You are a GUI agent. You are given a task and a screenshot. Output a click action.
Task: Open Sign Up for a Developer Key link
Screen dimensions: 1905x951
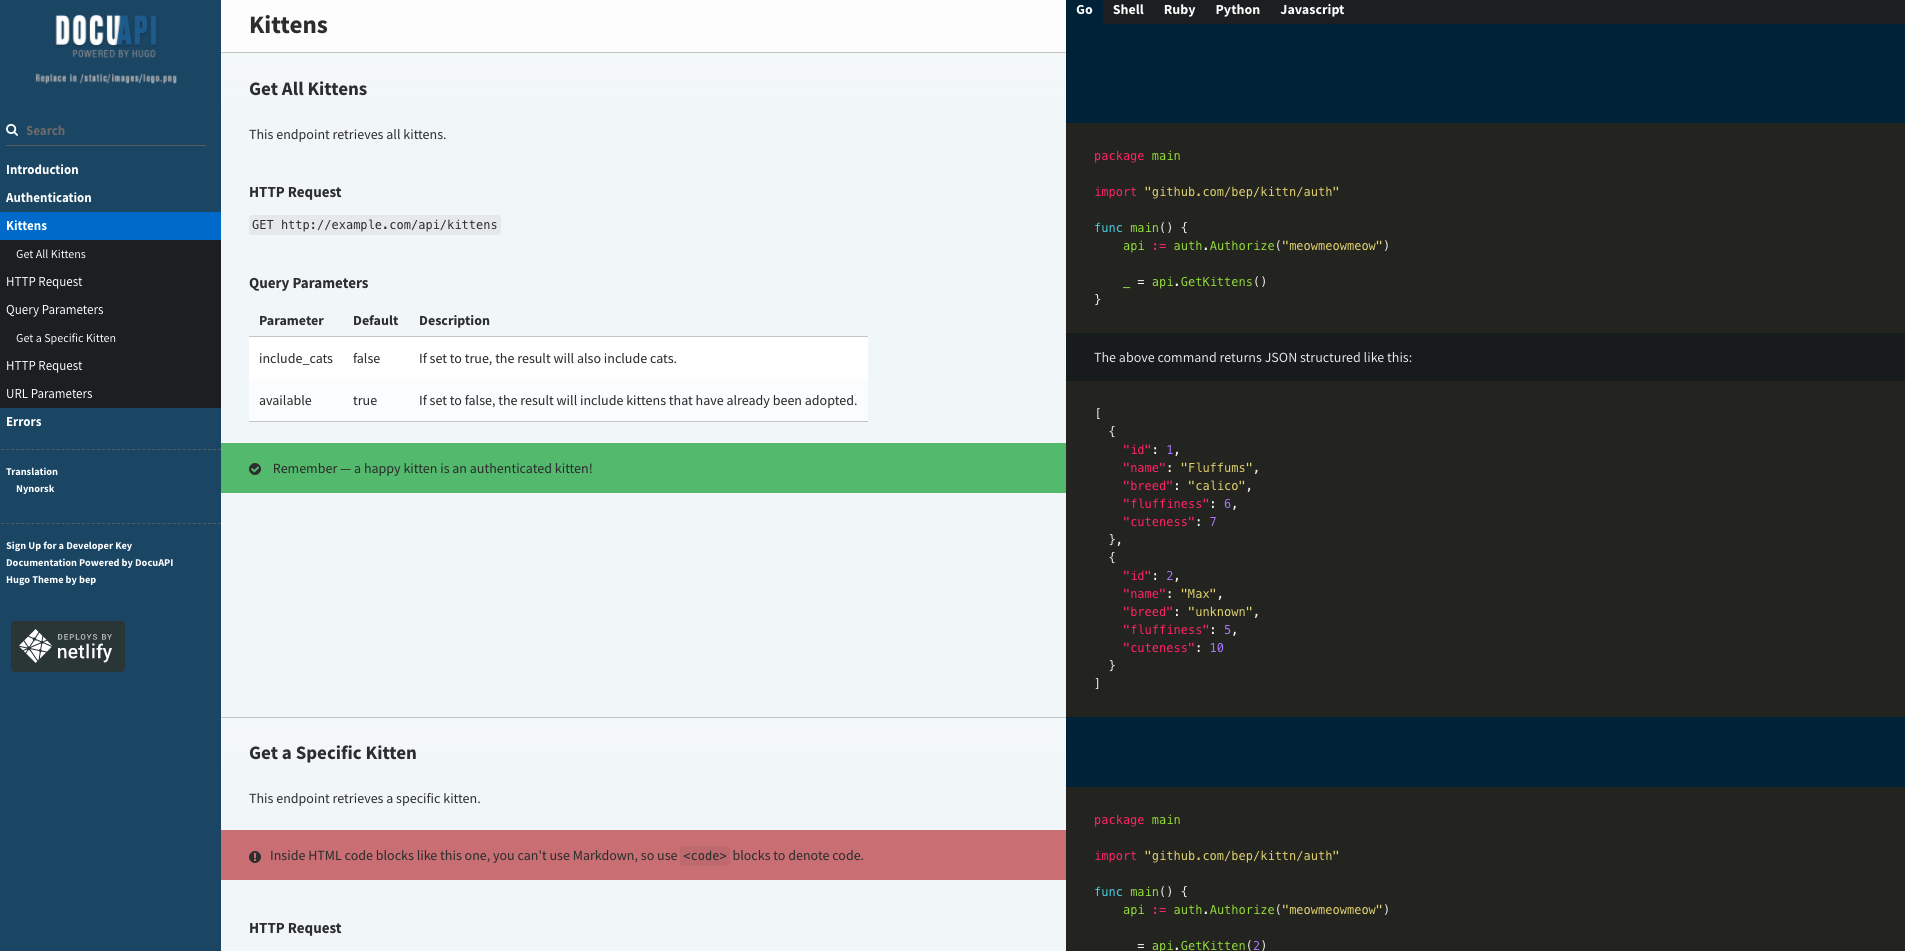[69, 546]
